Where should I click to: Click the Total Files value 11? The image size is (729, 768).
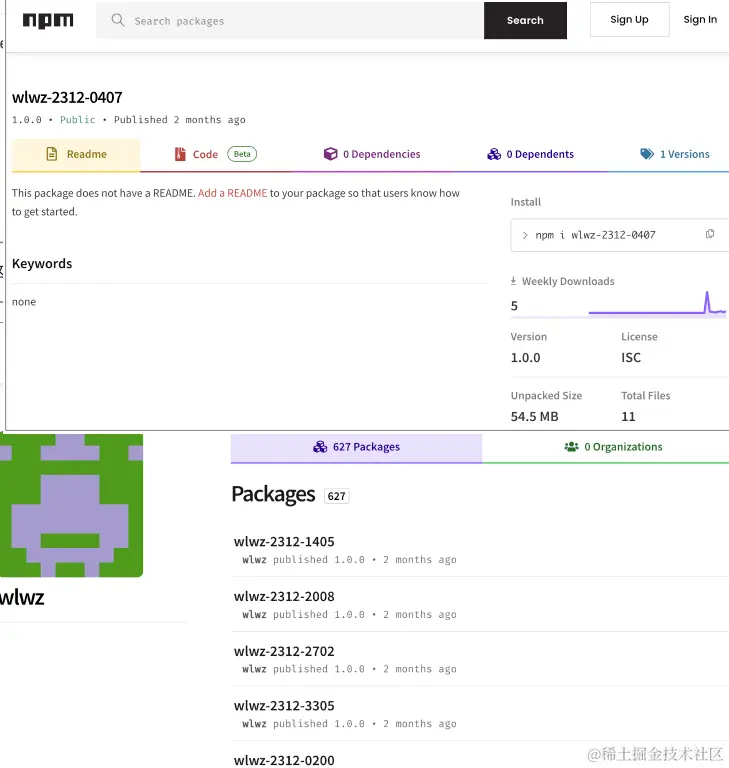[x=628, y=417]
